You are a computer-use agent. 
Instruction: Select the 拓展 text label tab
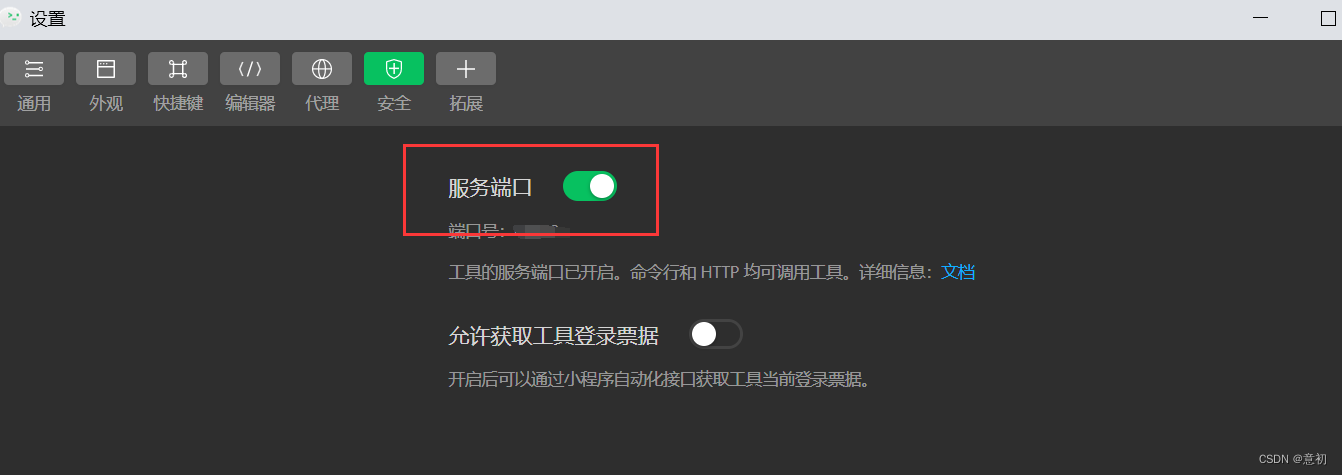tap(466, 103)
